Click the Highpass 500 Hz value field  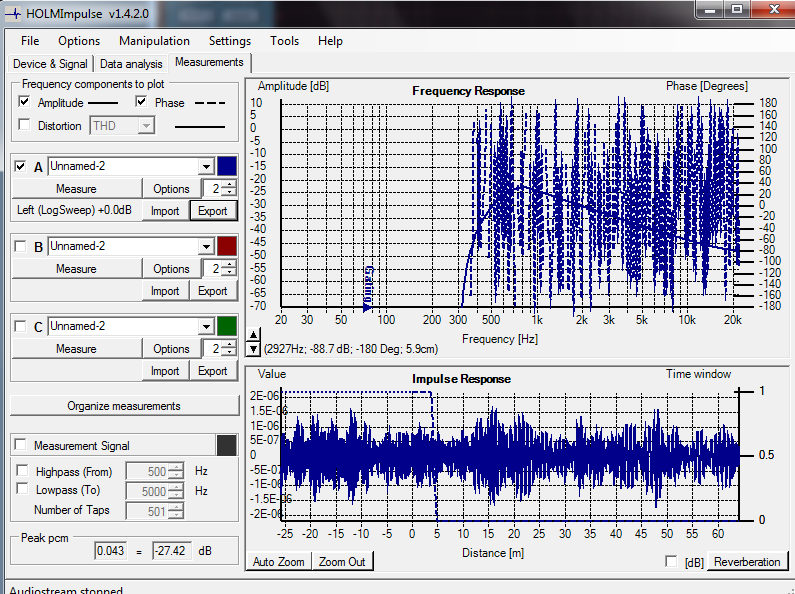tap(147, 471)
